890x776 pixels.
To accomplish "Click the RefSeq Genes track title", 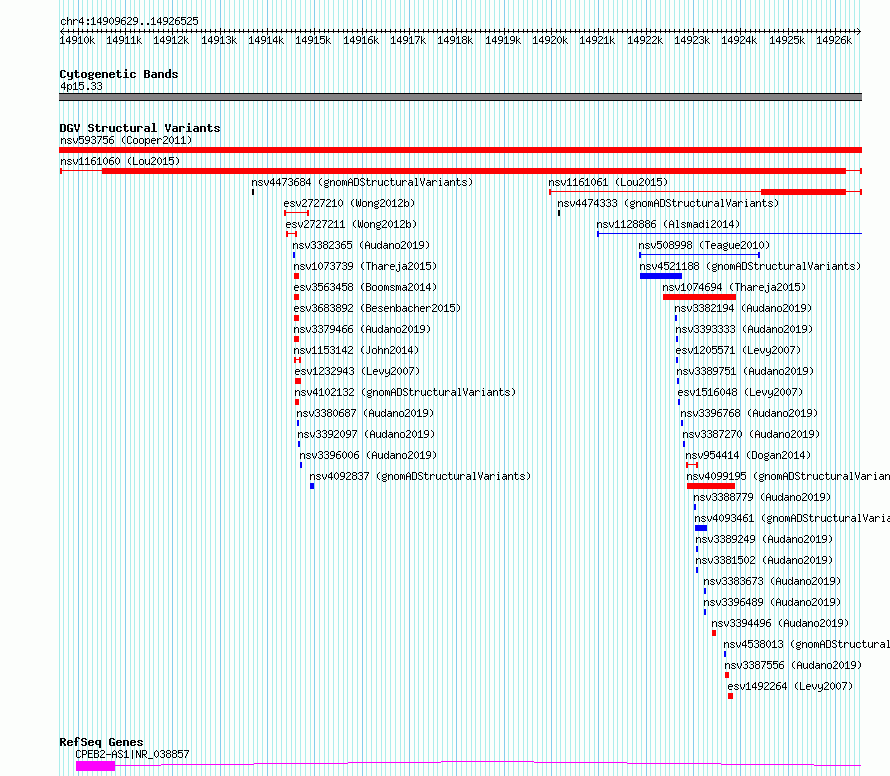I will [x=101, y=742].
